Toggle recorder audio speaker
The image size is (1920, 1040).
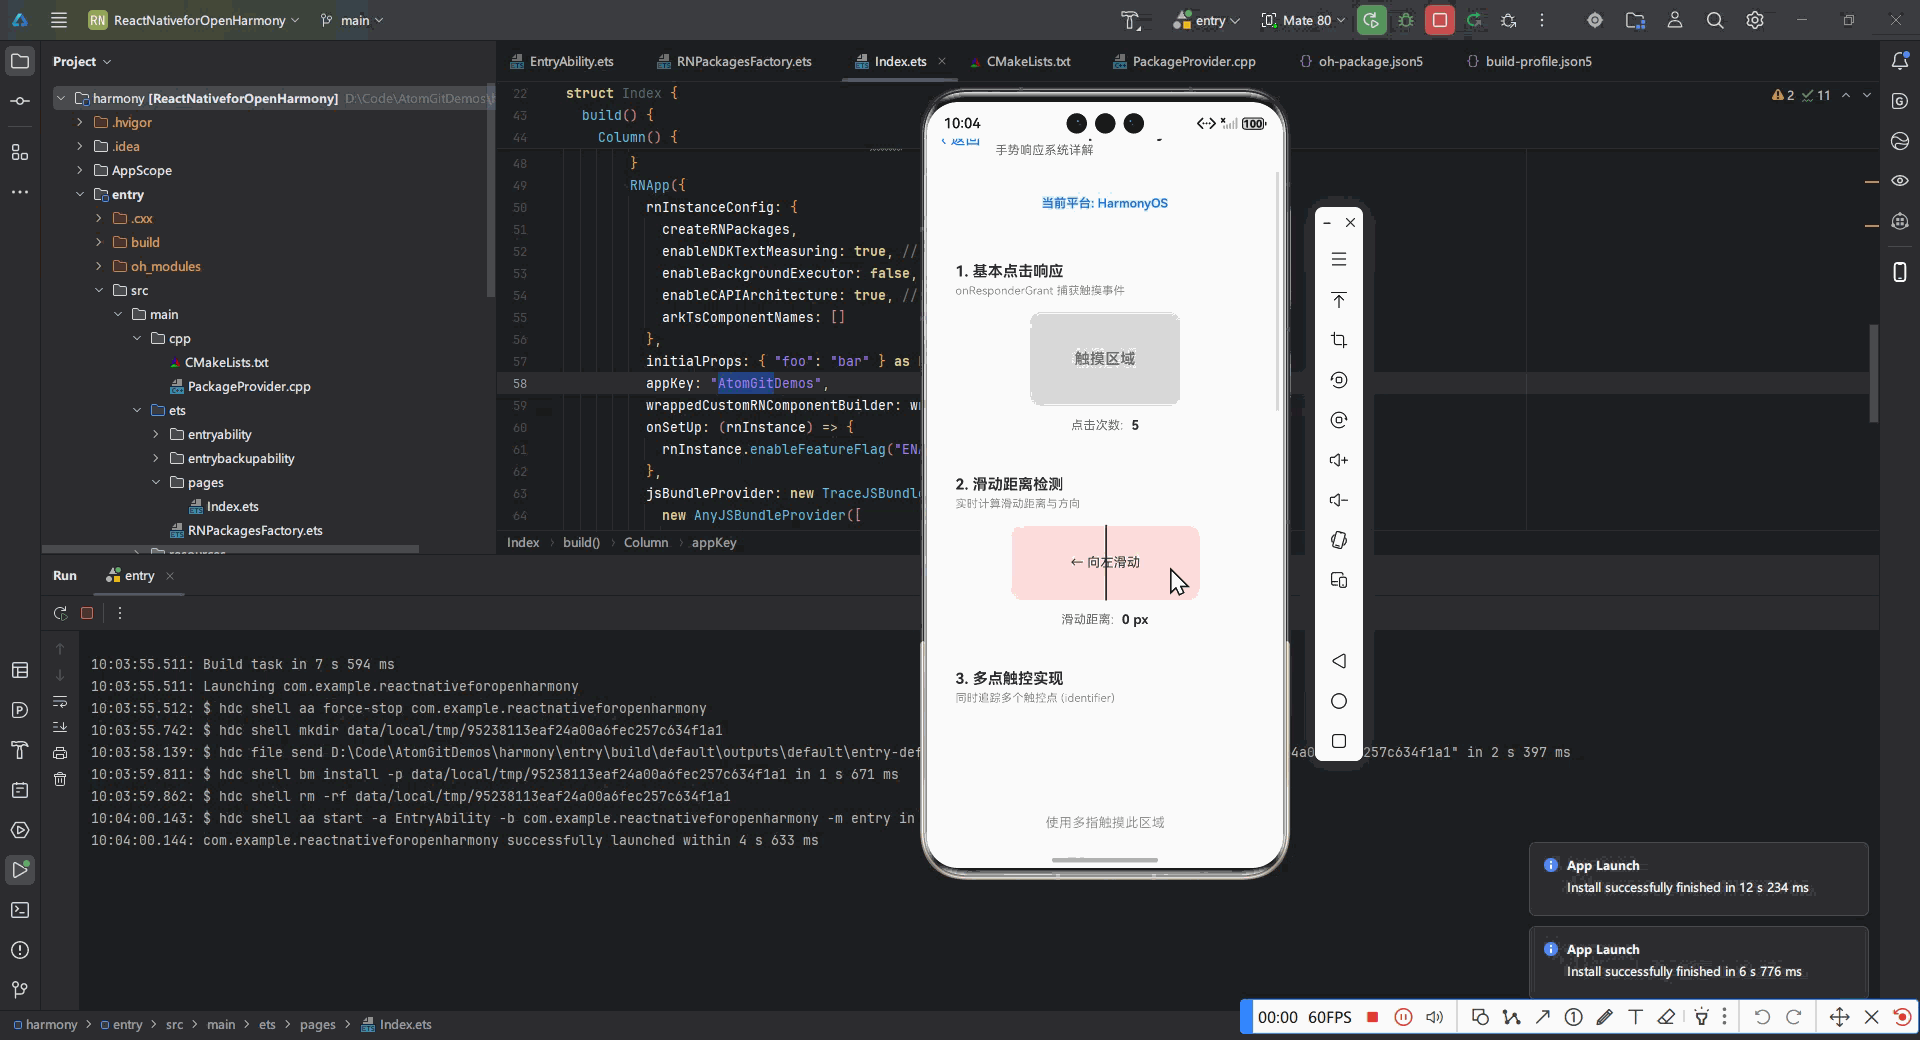(x=1435, y=1017)
